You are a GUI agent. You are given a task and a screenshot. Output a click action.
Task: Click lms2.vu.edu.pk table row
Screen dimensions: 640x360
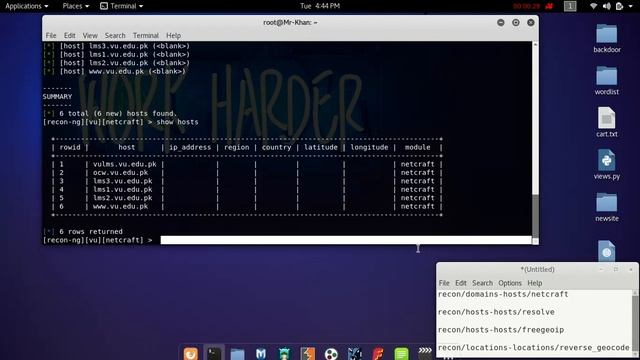pyautogui.click(x=122, y=198)
